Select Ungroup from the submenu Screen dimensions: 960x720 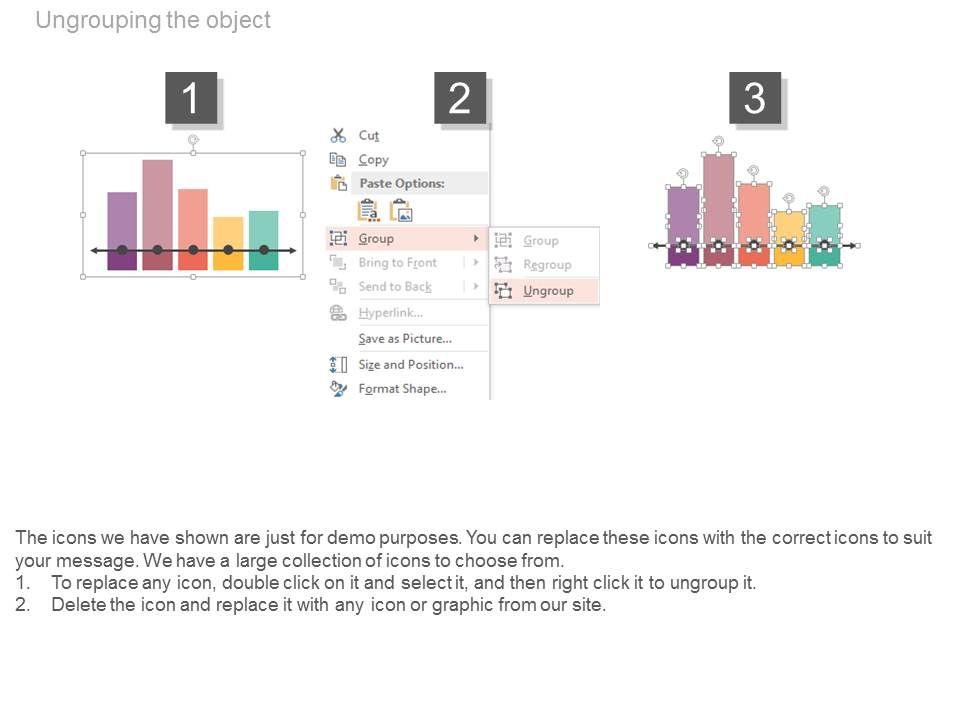pyautogui.click(x=548, y=291)
